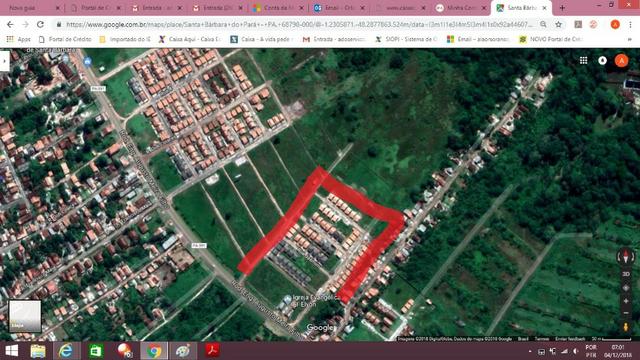The width and height of the screenshot is (640, 360).
Task: Go back to previous page in Chrome
Action: pyautogui.click(x=10, y=24)
